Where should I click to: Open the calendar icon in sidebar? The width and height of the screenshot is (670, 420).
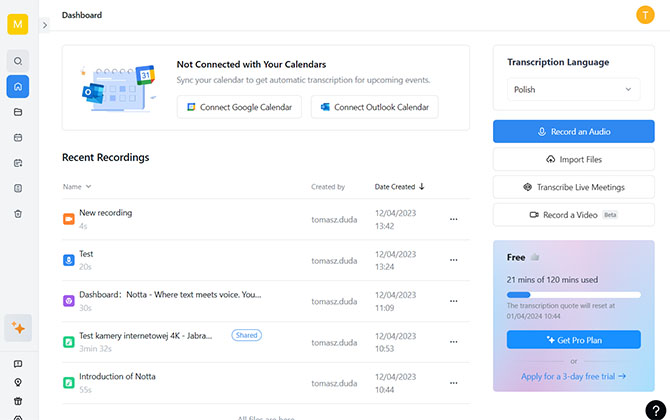pyautogui.click(x=18, y=138)
